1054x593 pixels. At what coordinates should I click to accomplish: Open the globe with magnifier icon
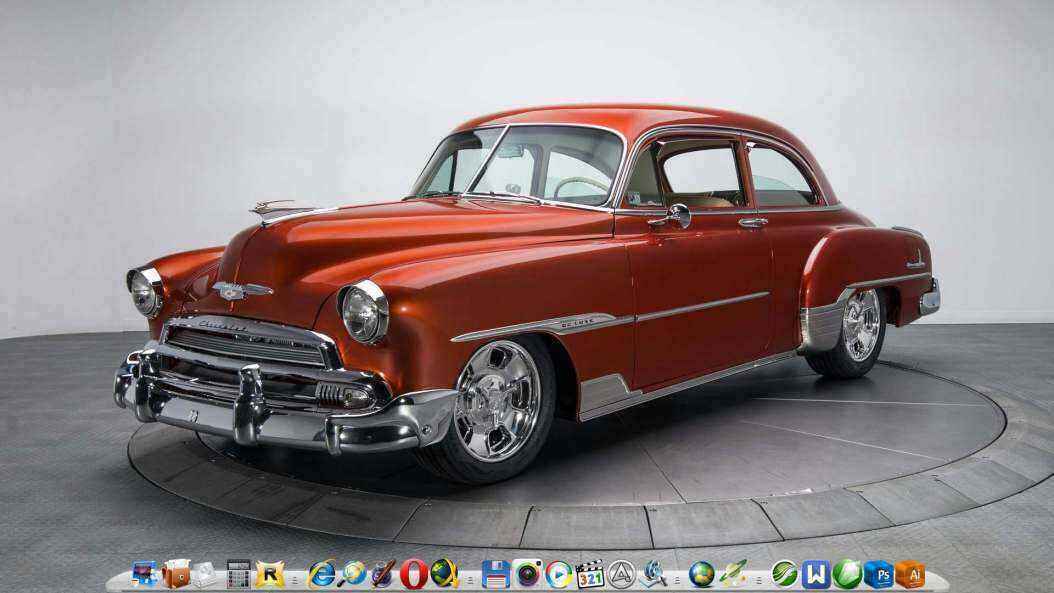coord(352,574)
